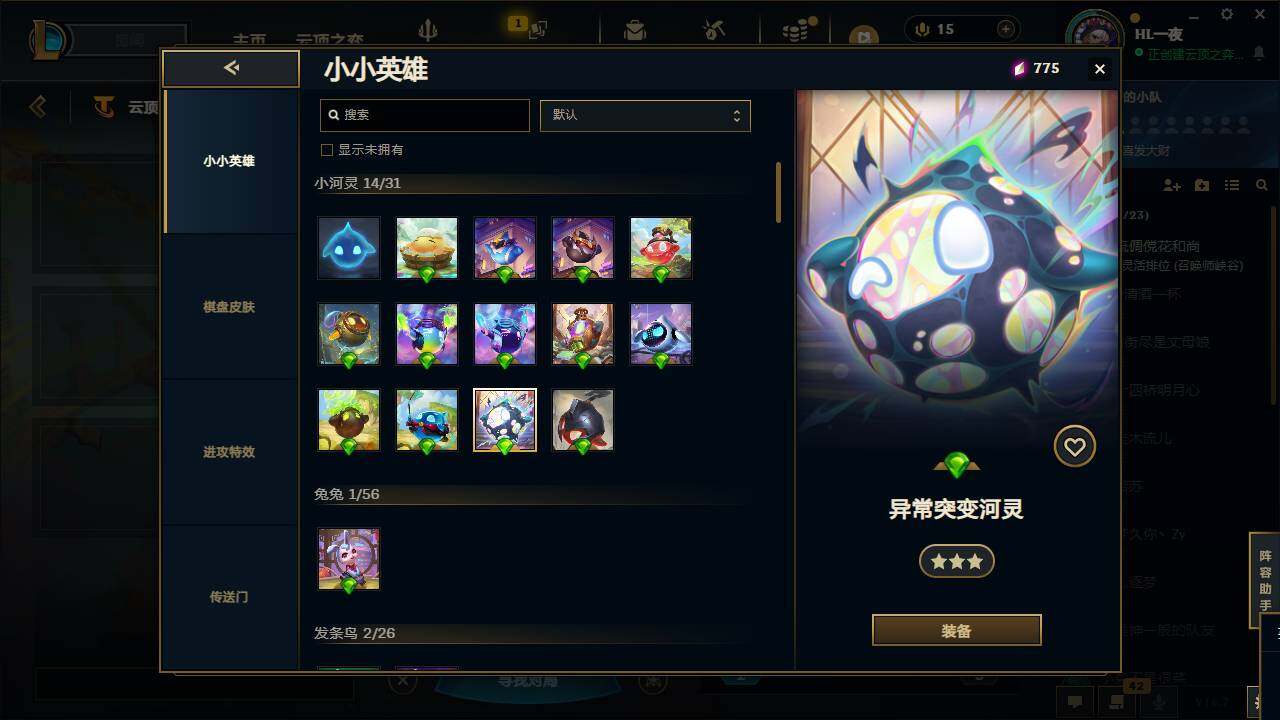Screen dimensions: 1280x720
Task: Collapse the 小河灵 14/31 section
Action: point(357,183)
